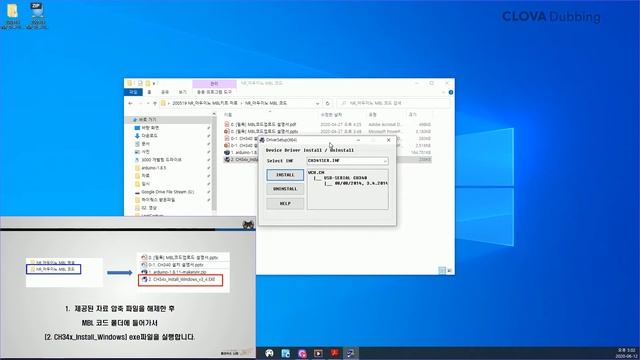Click pin icon next to 바탕 화면

(x=209, y=128)
